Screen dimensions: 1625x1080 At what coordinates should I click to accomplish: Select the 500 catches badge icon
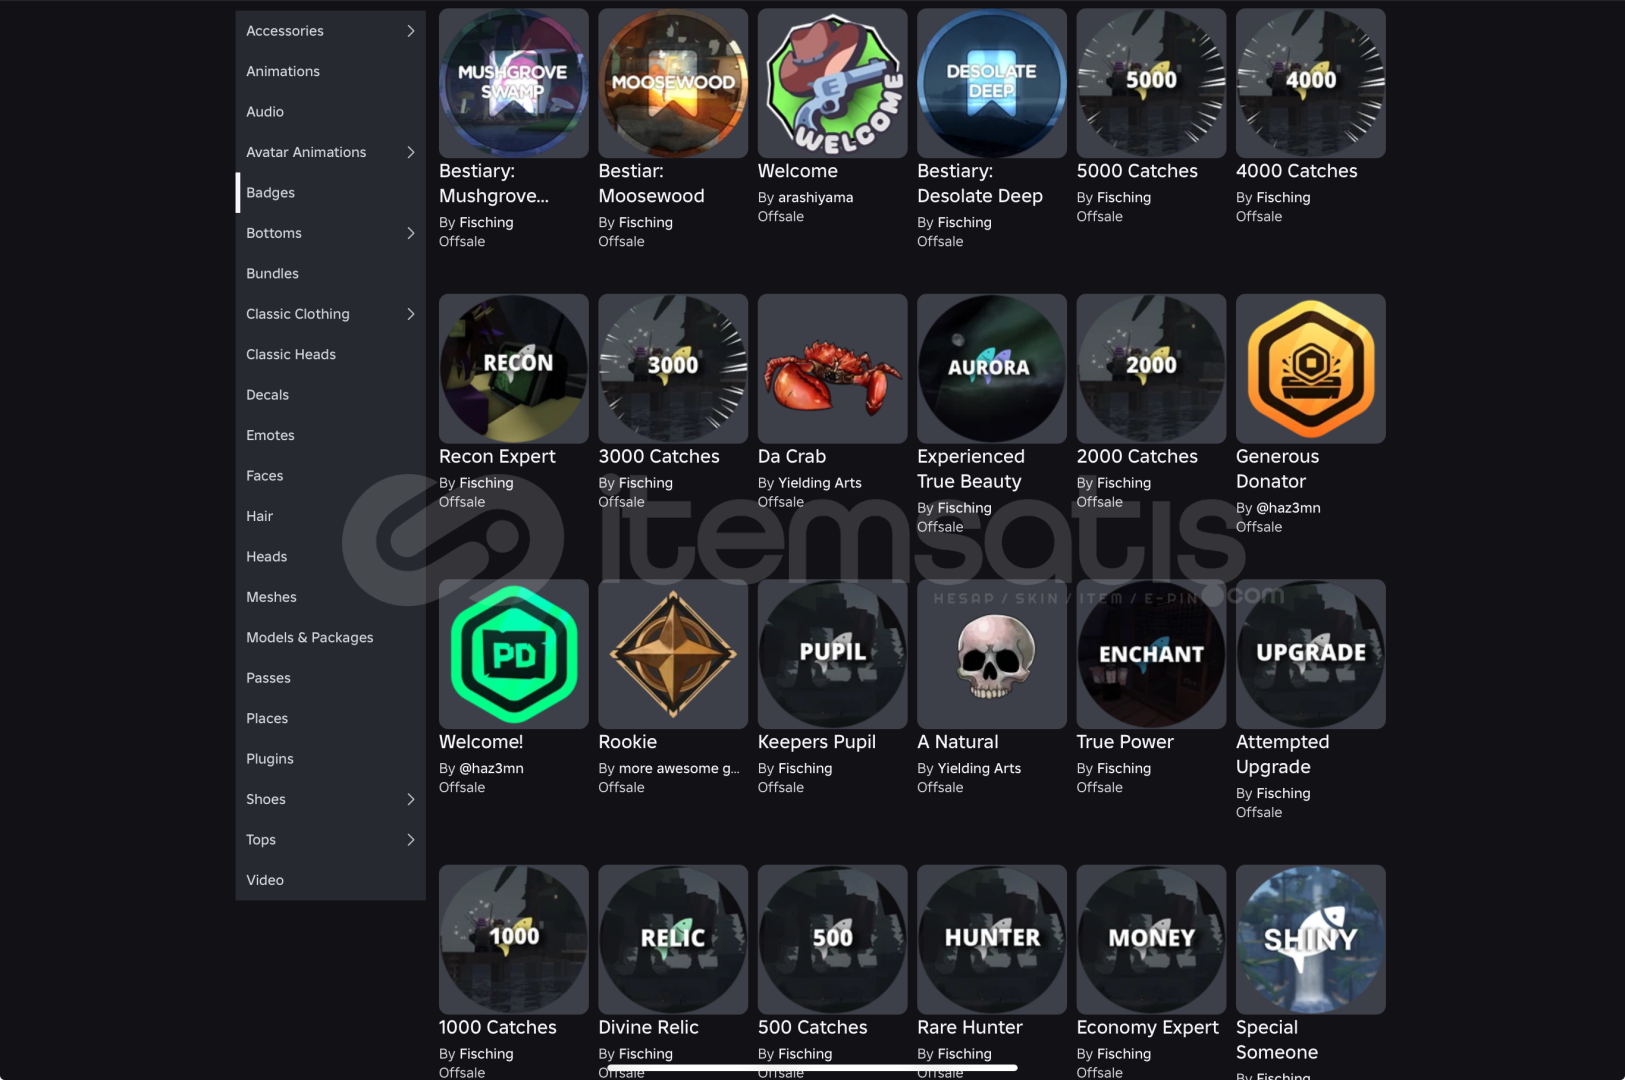tap(833, 940)
